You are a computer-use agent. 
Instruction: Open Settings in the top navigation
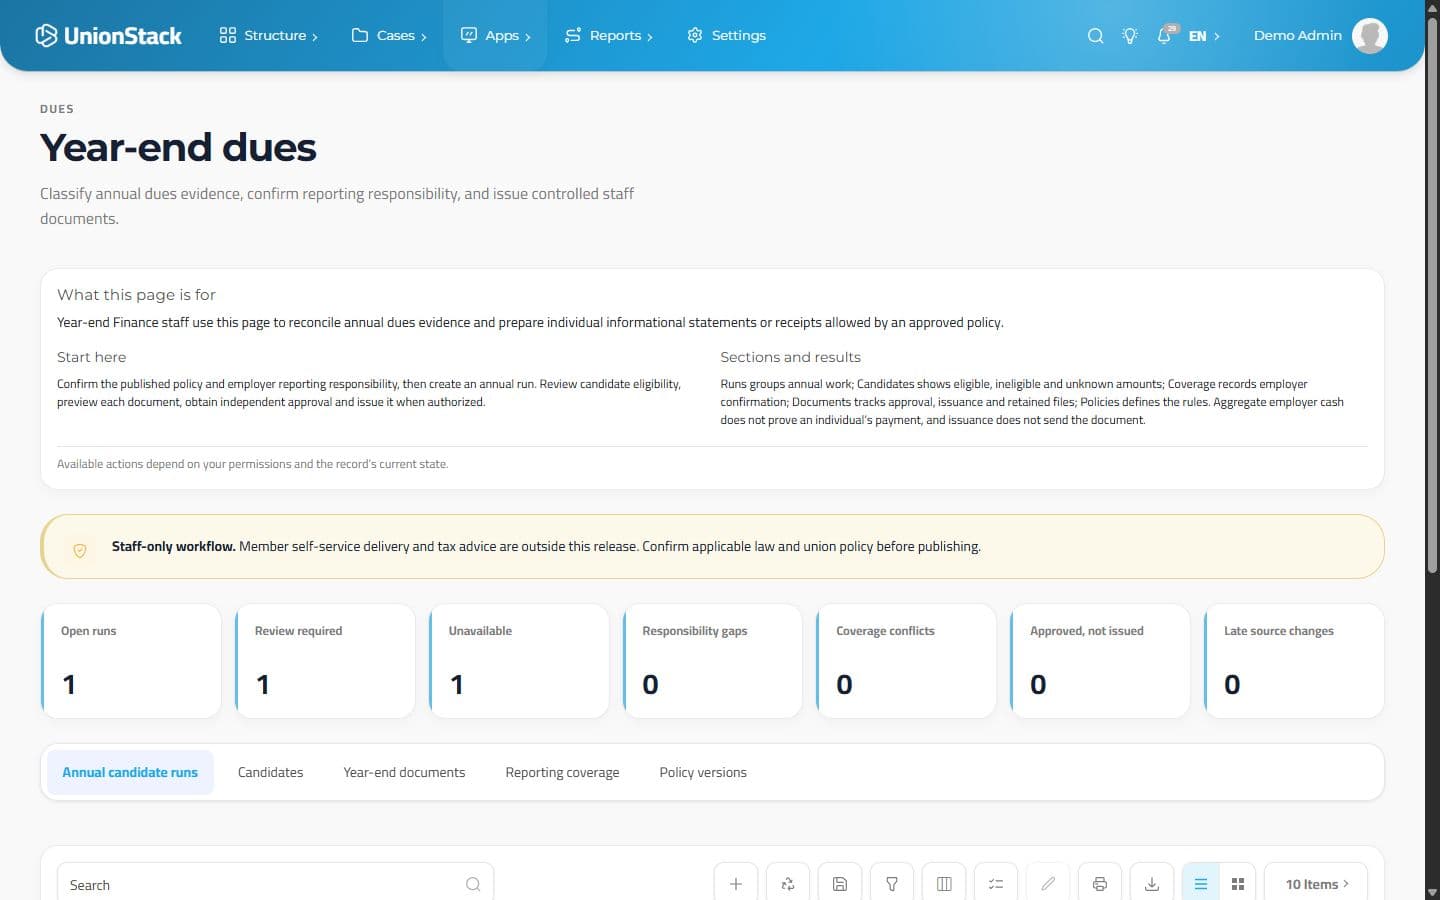[x=727, y=36]
